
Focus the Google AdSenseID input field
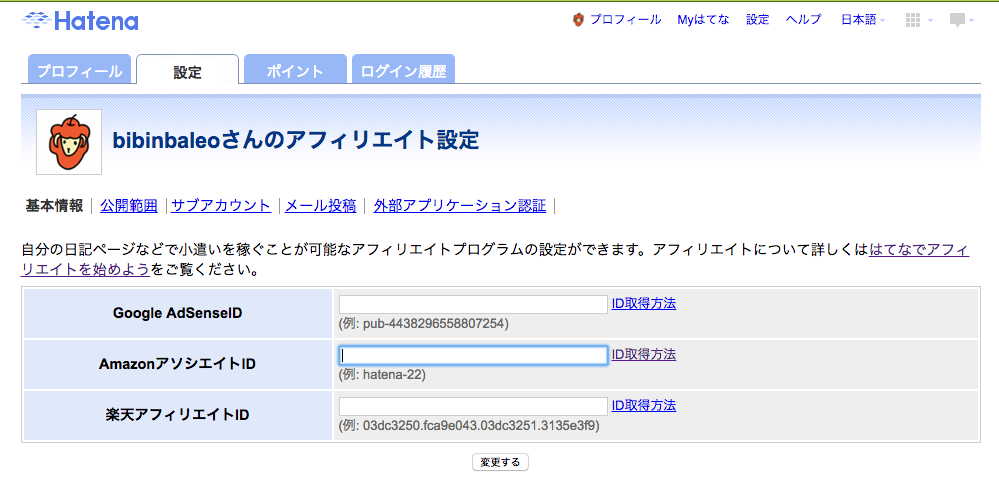pyautogui.click(x=473, y=304)
